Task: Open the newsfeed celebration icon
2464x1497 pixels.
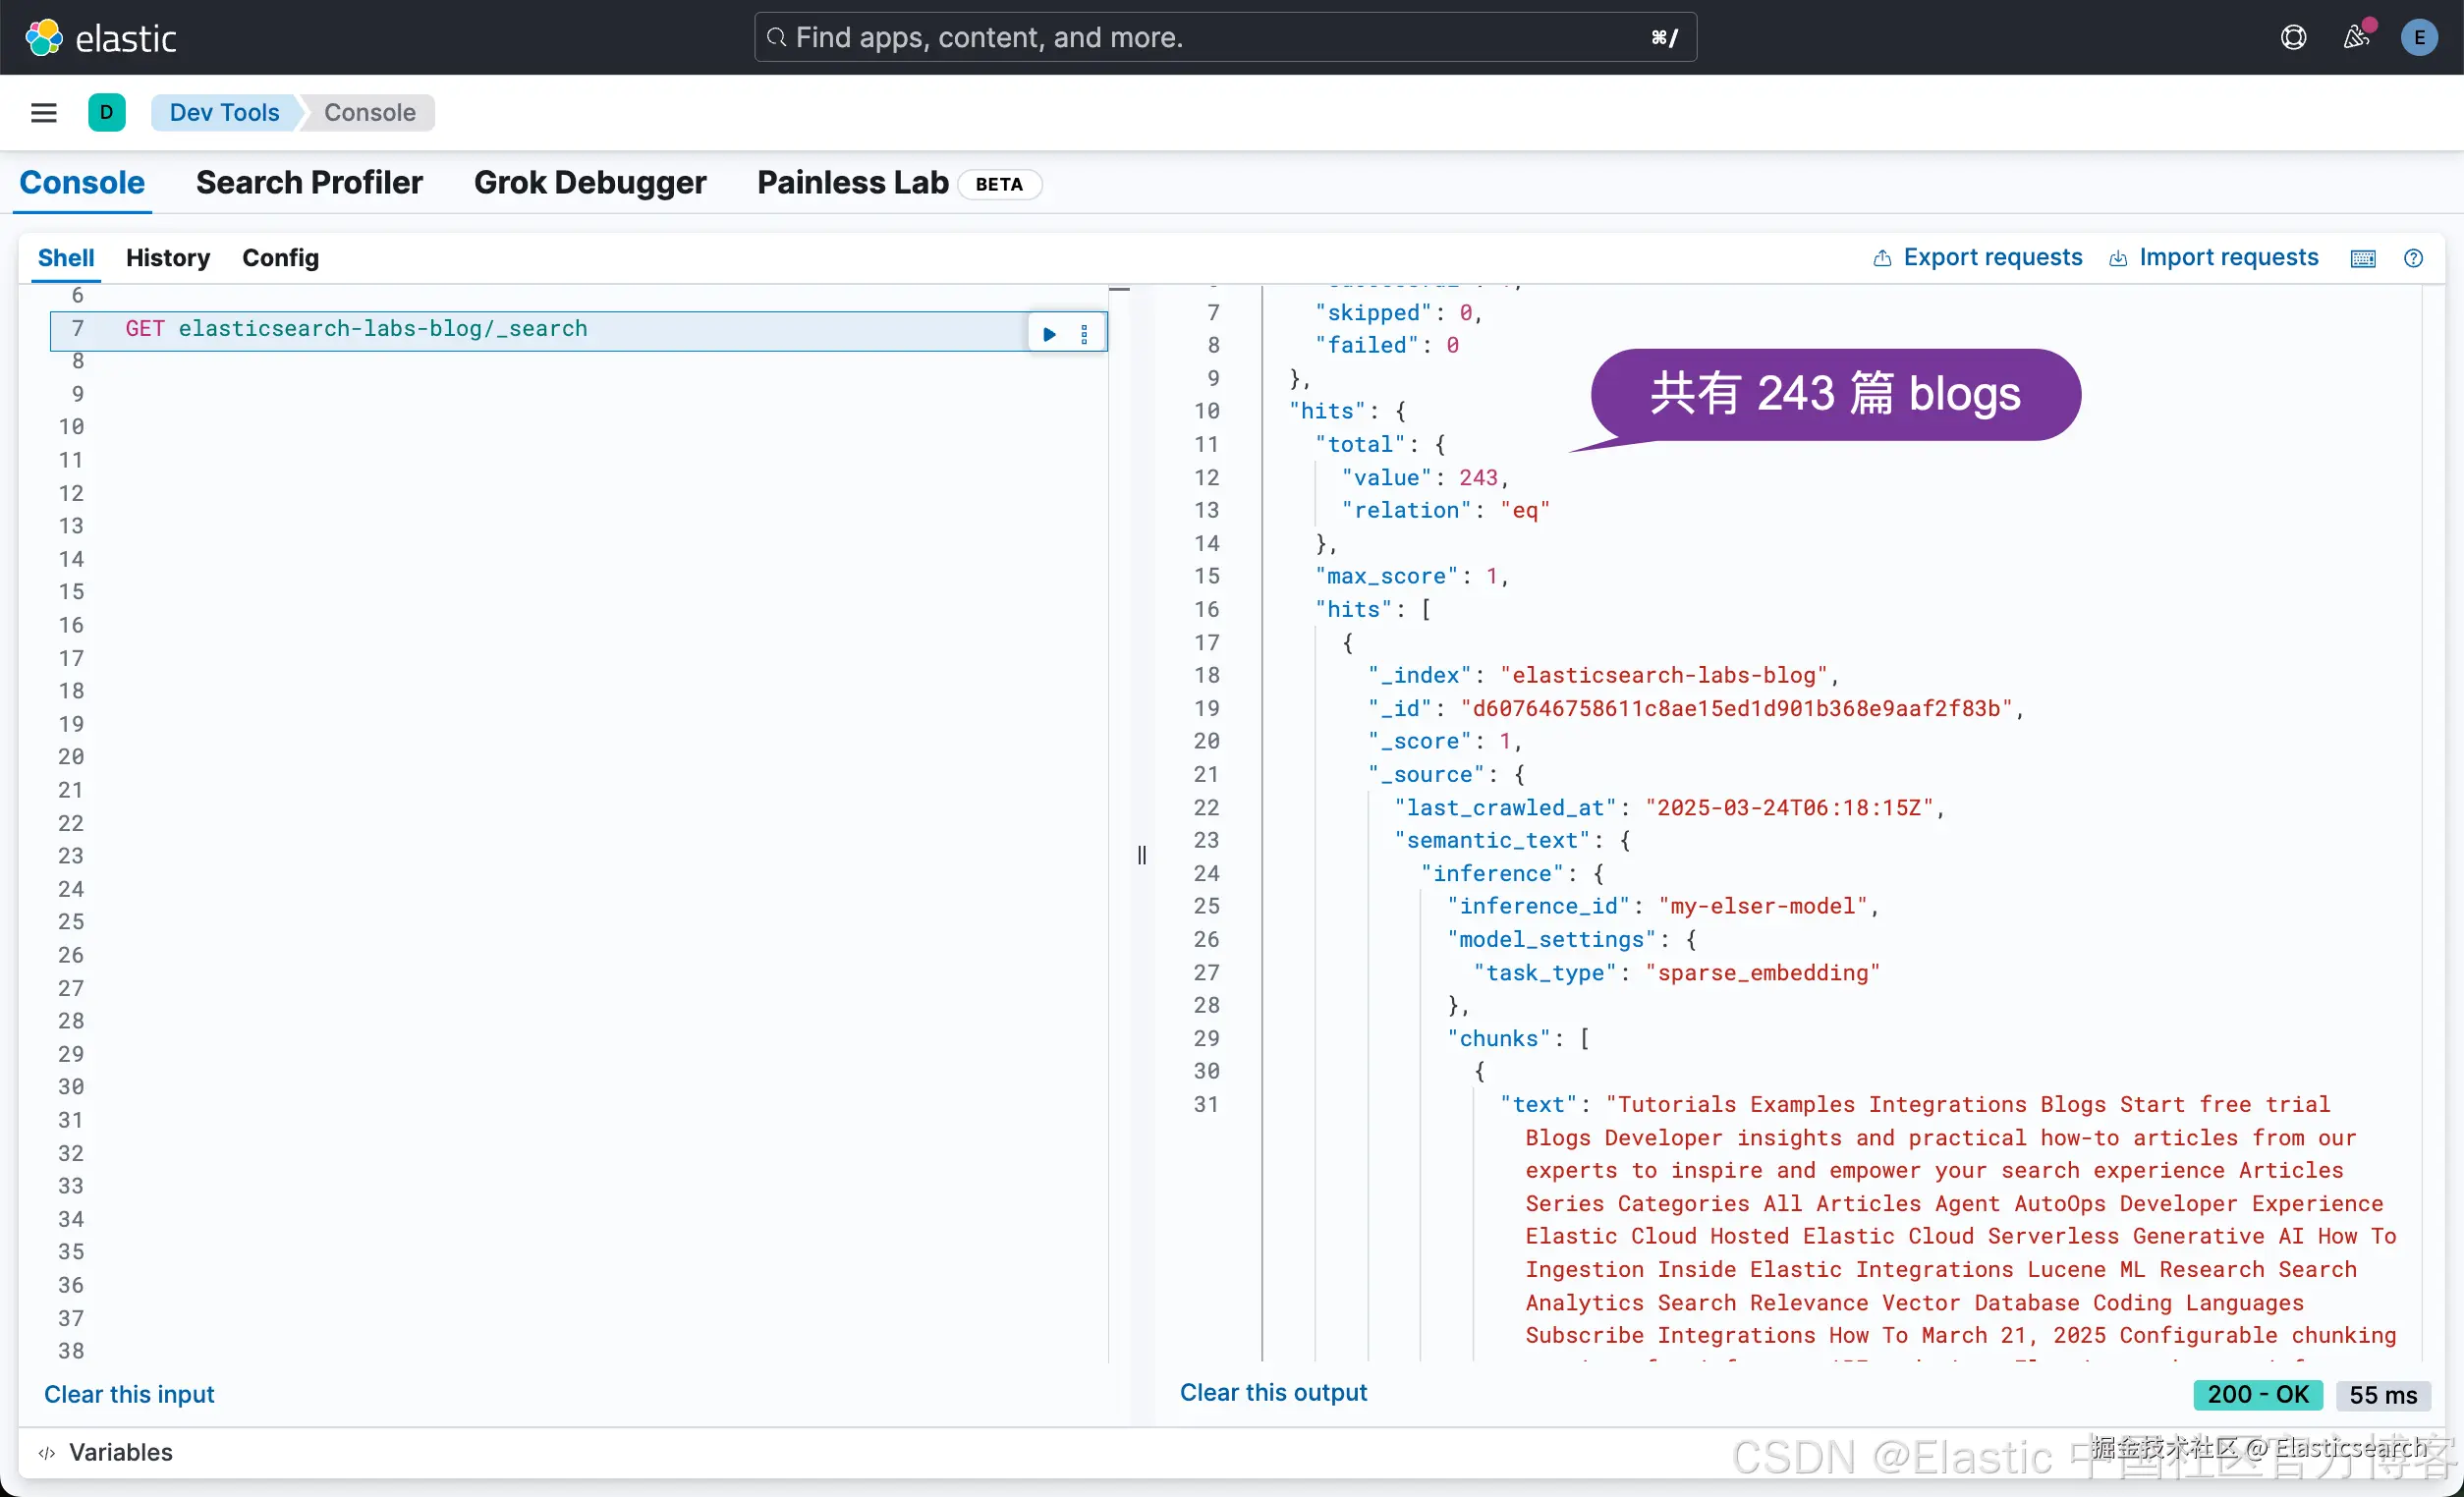Action: (x=2356, y=38)
